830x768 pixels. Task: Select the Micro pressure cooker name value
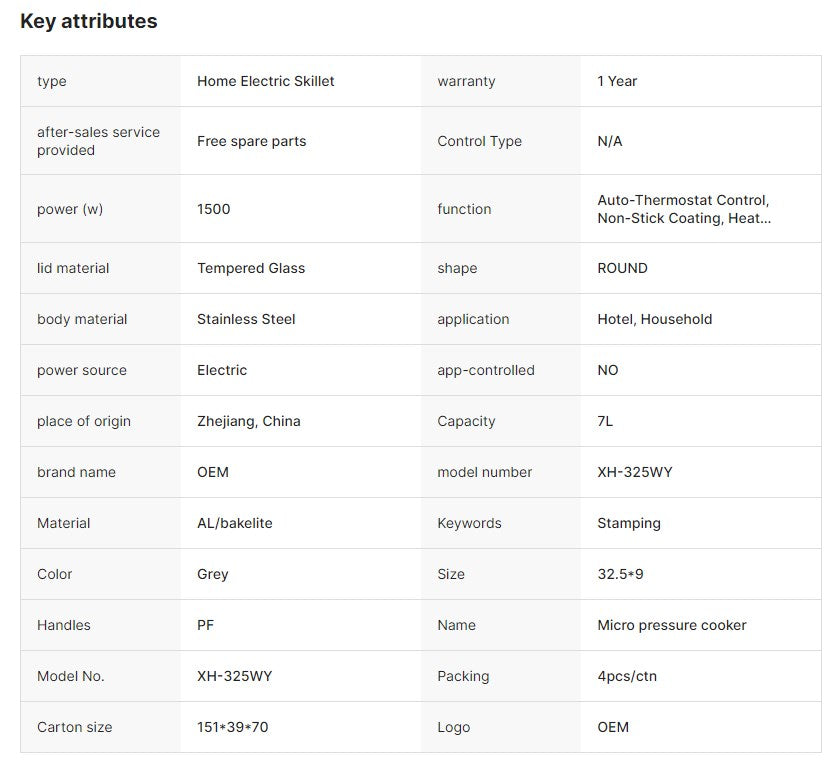point(672,625)
